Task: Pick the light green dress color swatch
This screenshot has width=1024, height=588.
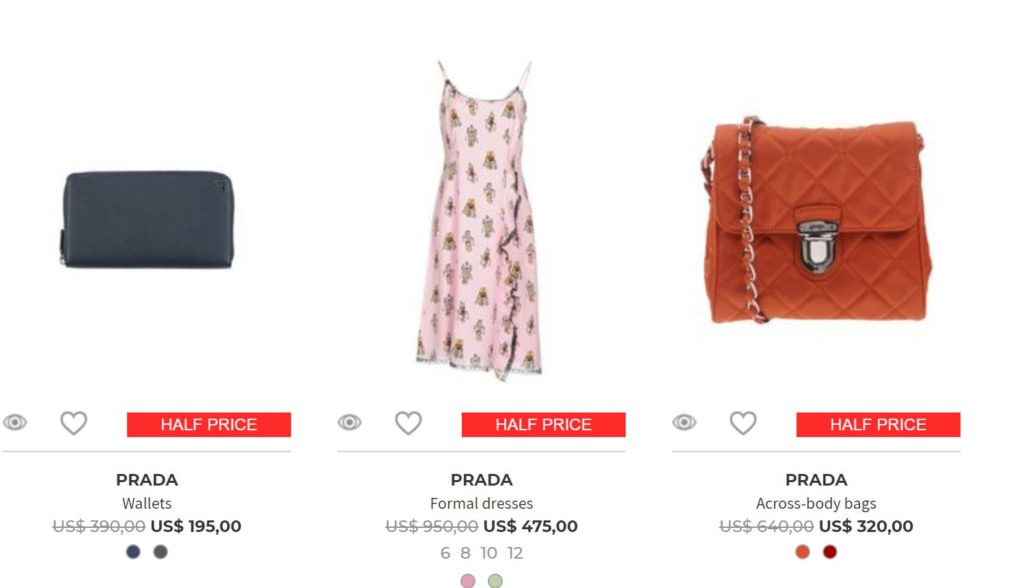Action: 494,581
